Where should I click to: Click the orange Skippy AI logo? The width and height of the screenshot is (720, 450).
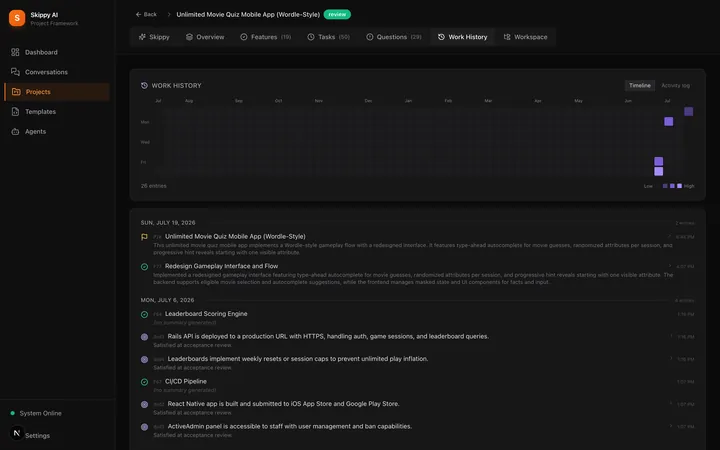pyautogui.click(x=17, y=18)
